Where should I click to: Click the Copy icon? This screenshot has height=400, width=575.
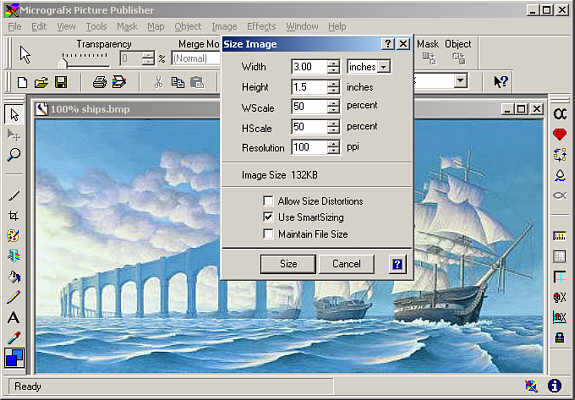pos(177,82)
